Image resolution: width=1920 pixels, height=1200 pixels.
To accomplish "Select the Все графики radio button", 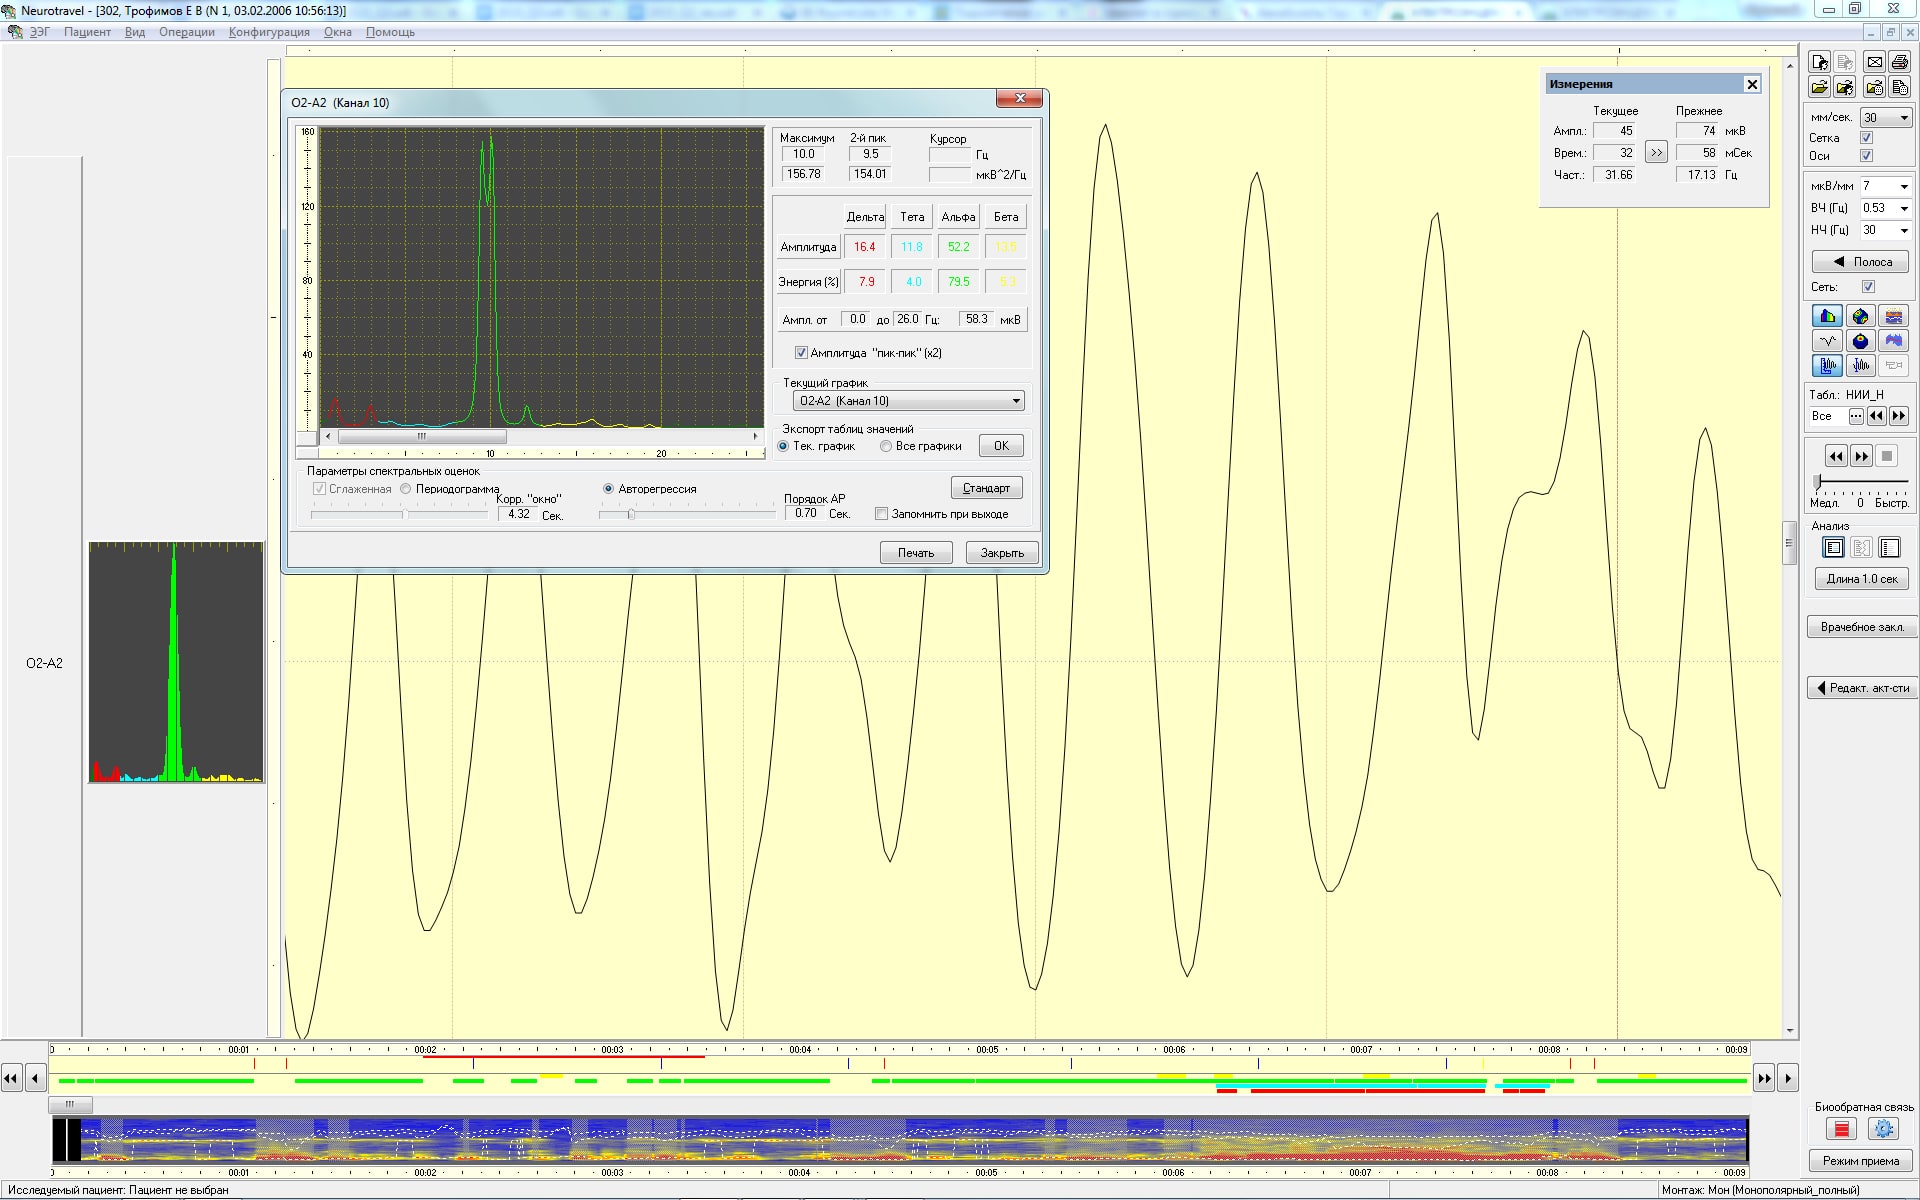I will 886,446.
